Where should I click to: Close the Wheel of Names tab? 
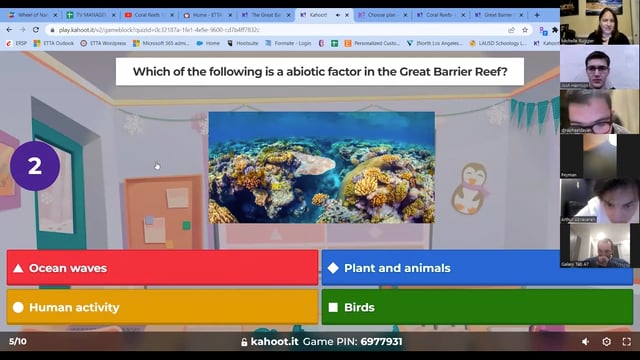56,15
